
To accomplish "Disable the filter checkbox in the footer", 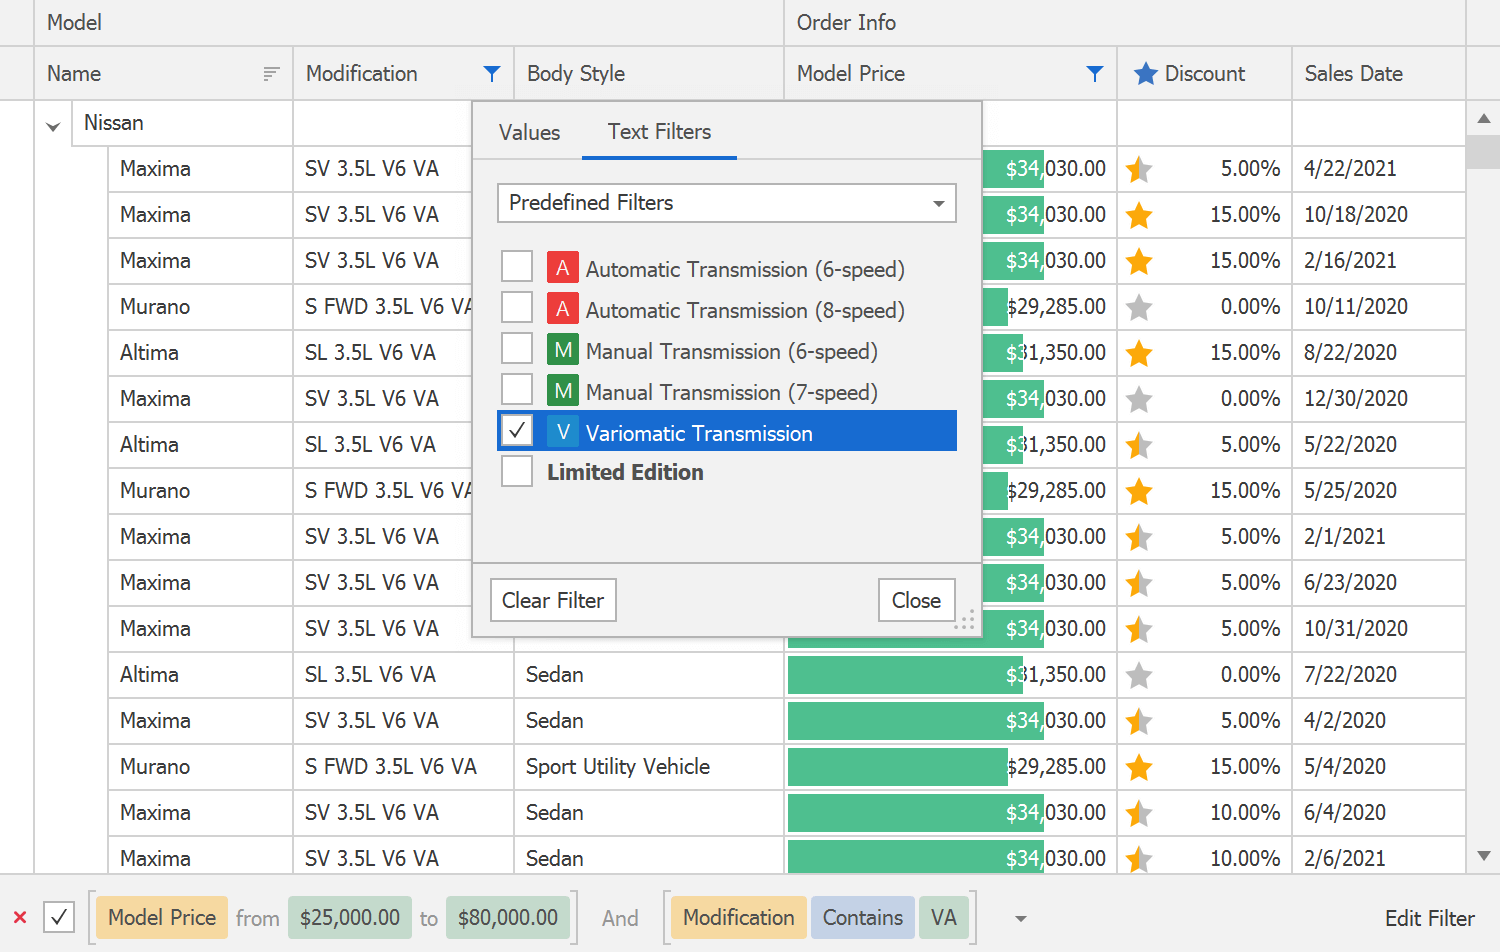I will pyautogui.click(x=58, y=917).
